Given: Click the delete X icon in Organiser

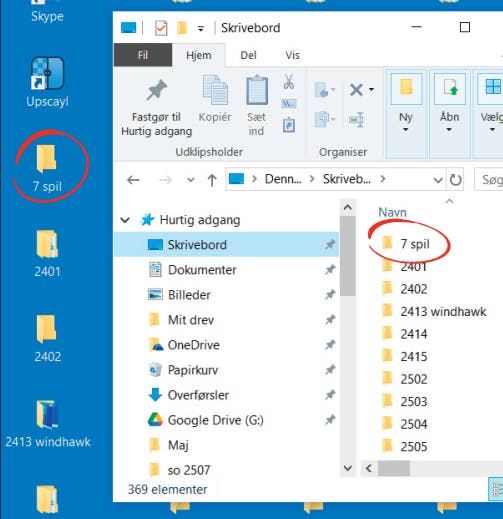Looking at the screenshot, I should (356, 90).
